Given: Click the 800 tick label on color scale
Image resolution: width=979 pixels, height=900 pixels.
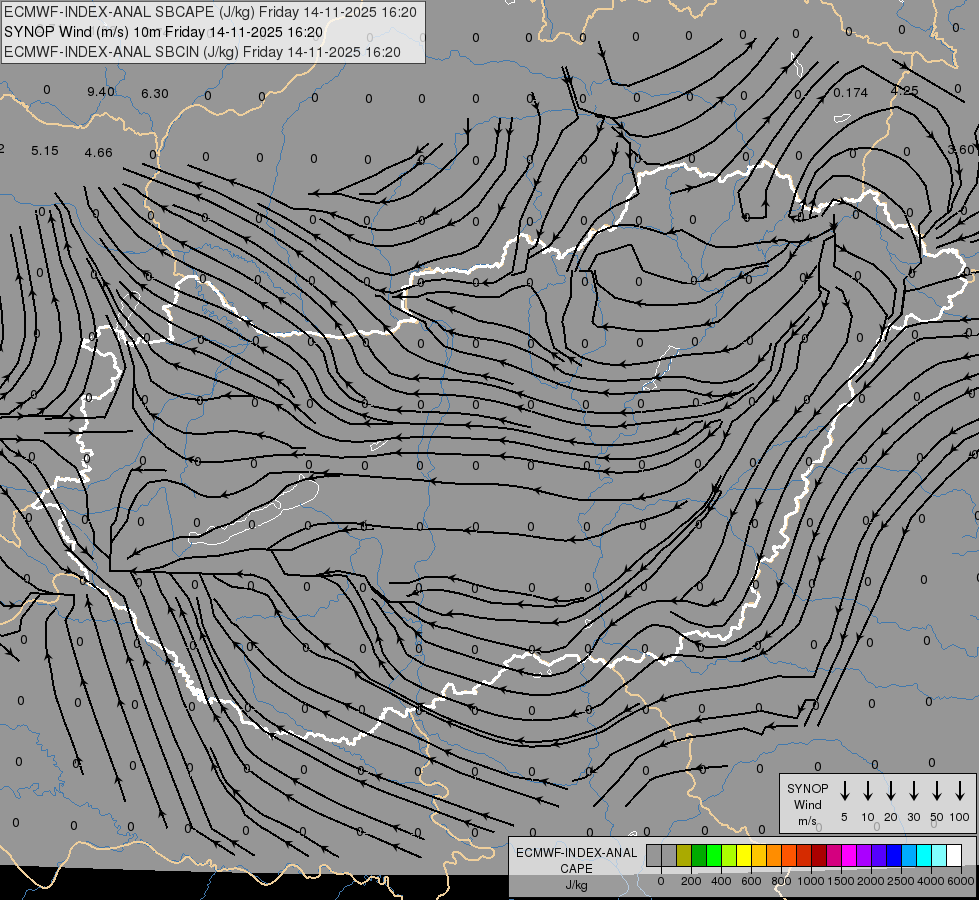Looking at the screenshot, I should 781,881.
